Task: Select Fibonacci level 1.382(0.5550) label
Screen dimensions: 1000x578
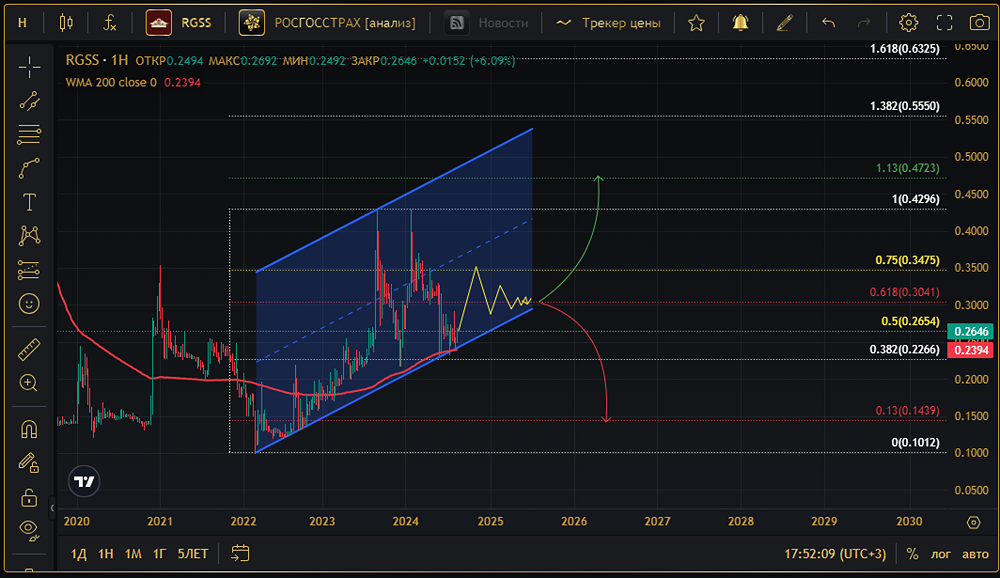Action: 904,106
